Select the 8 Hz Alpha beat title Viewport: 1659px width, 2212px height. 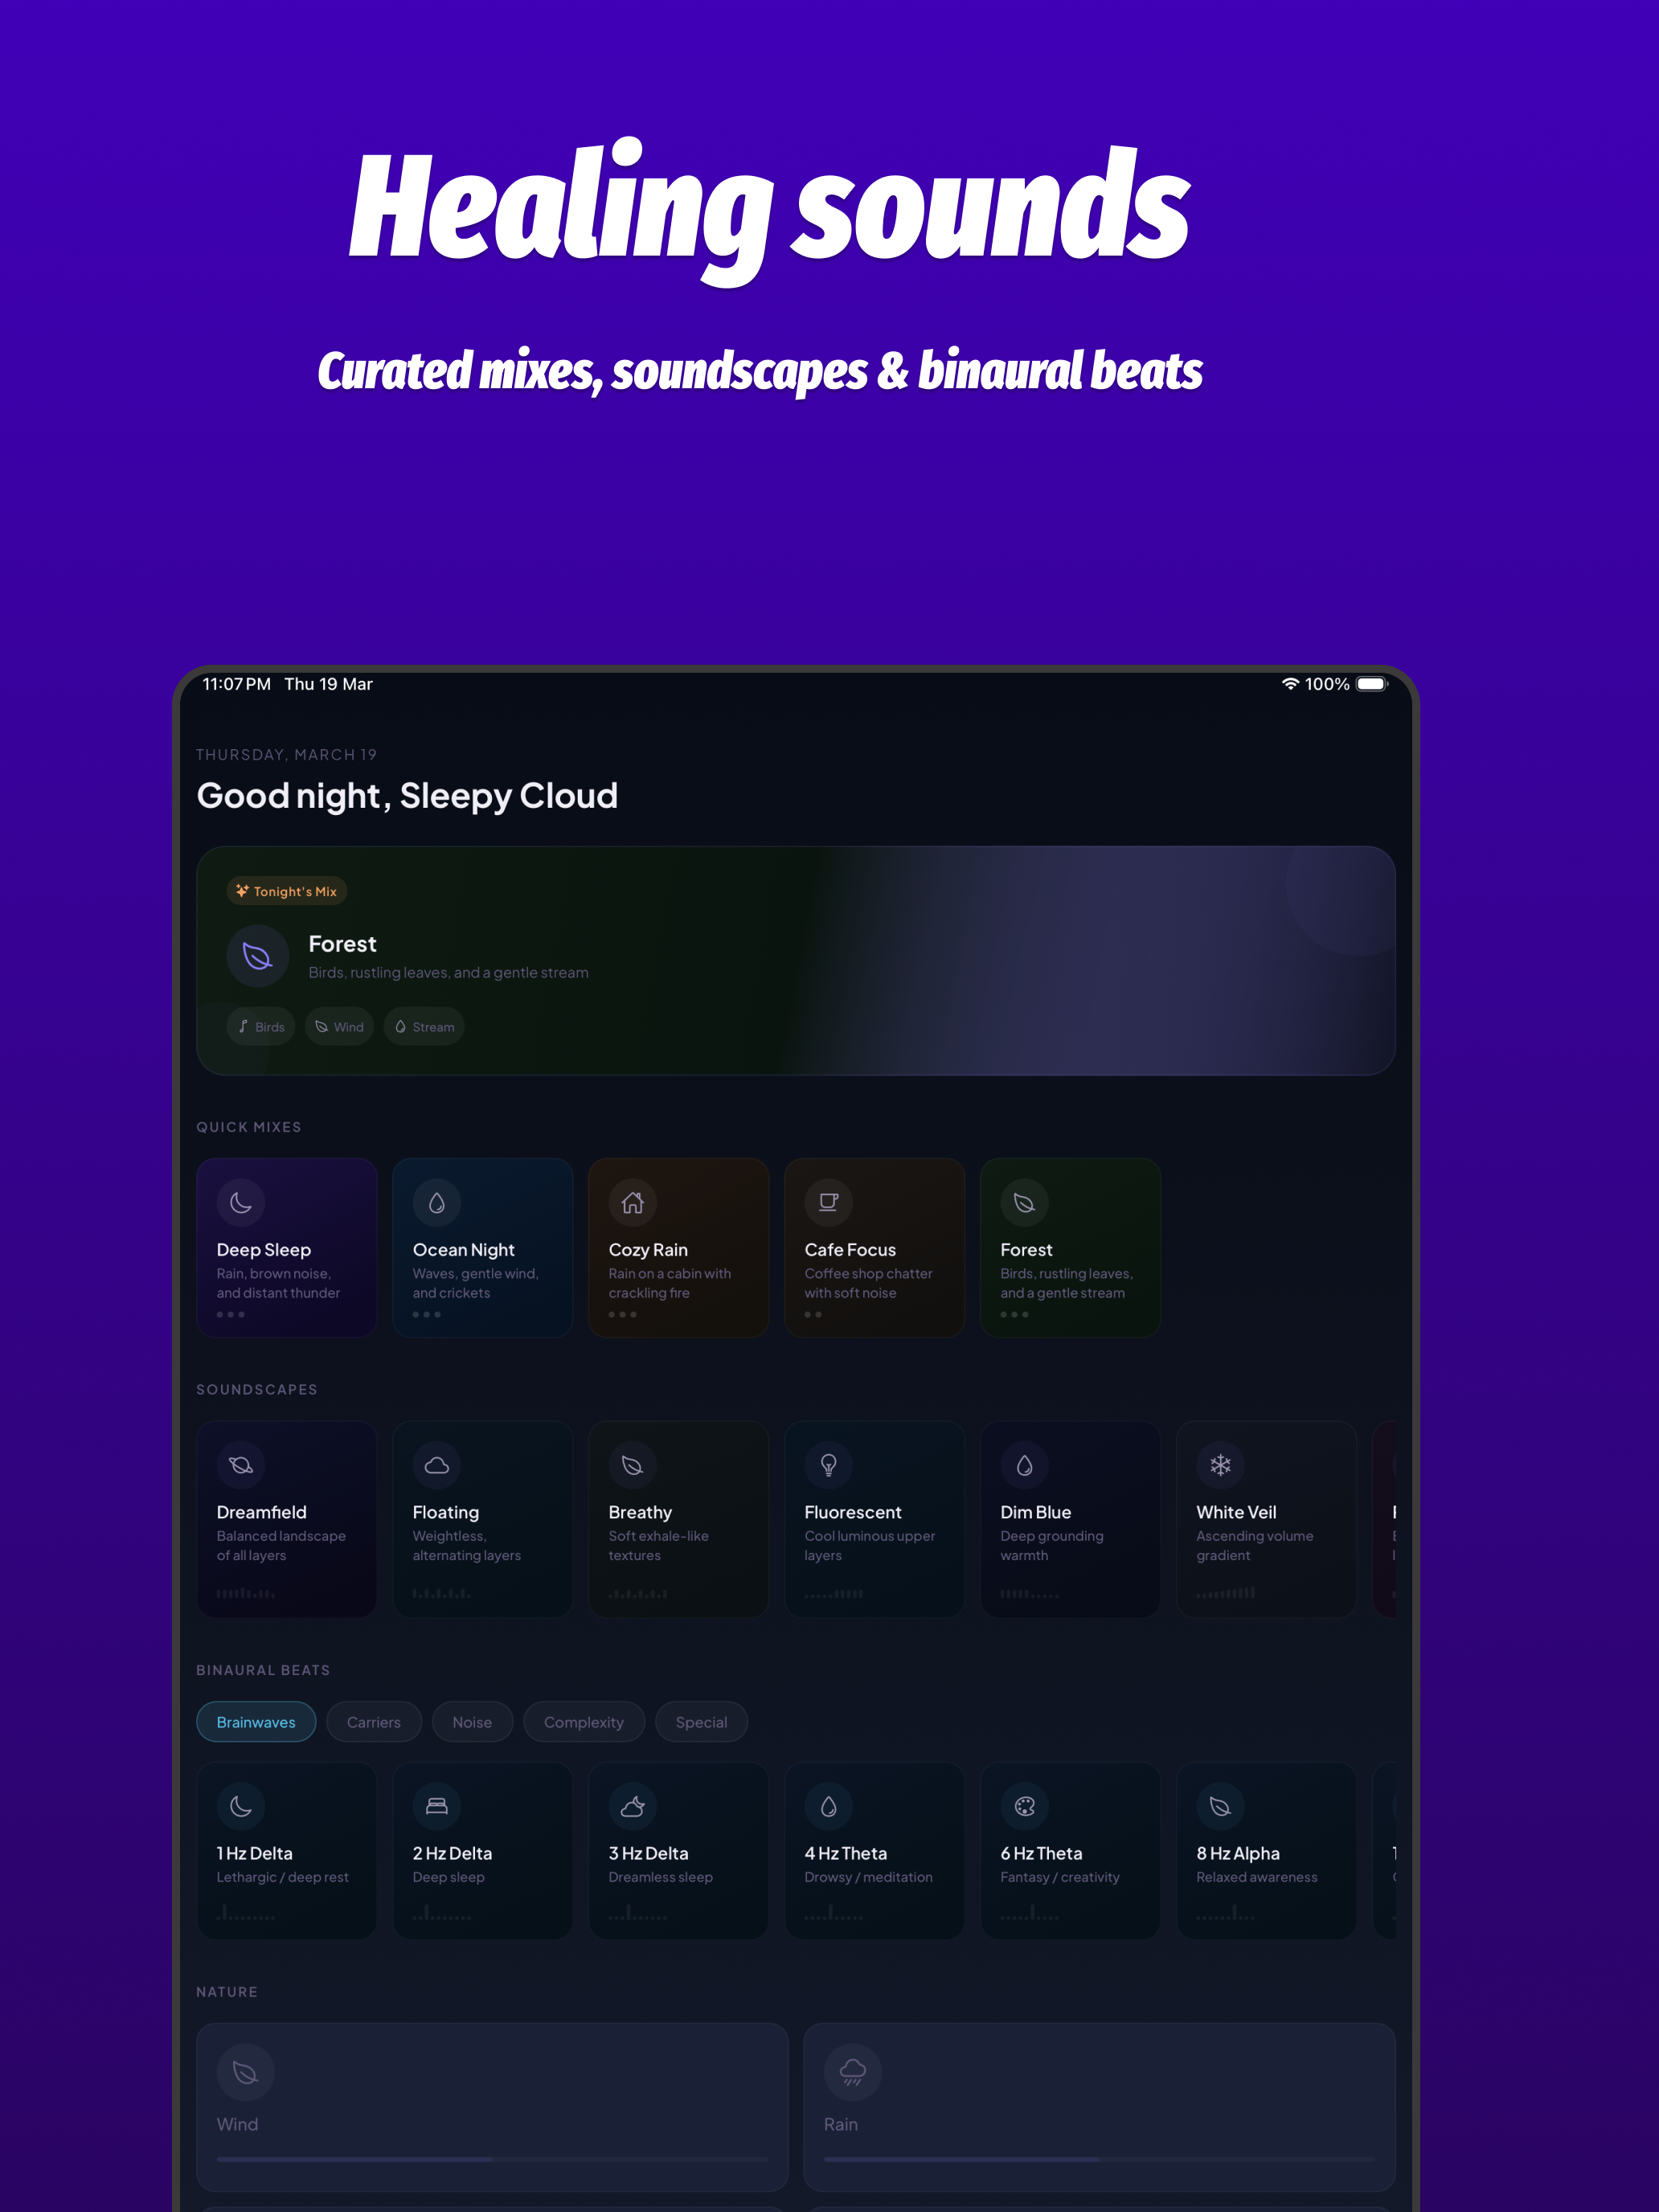point(1238,1853)
